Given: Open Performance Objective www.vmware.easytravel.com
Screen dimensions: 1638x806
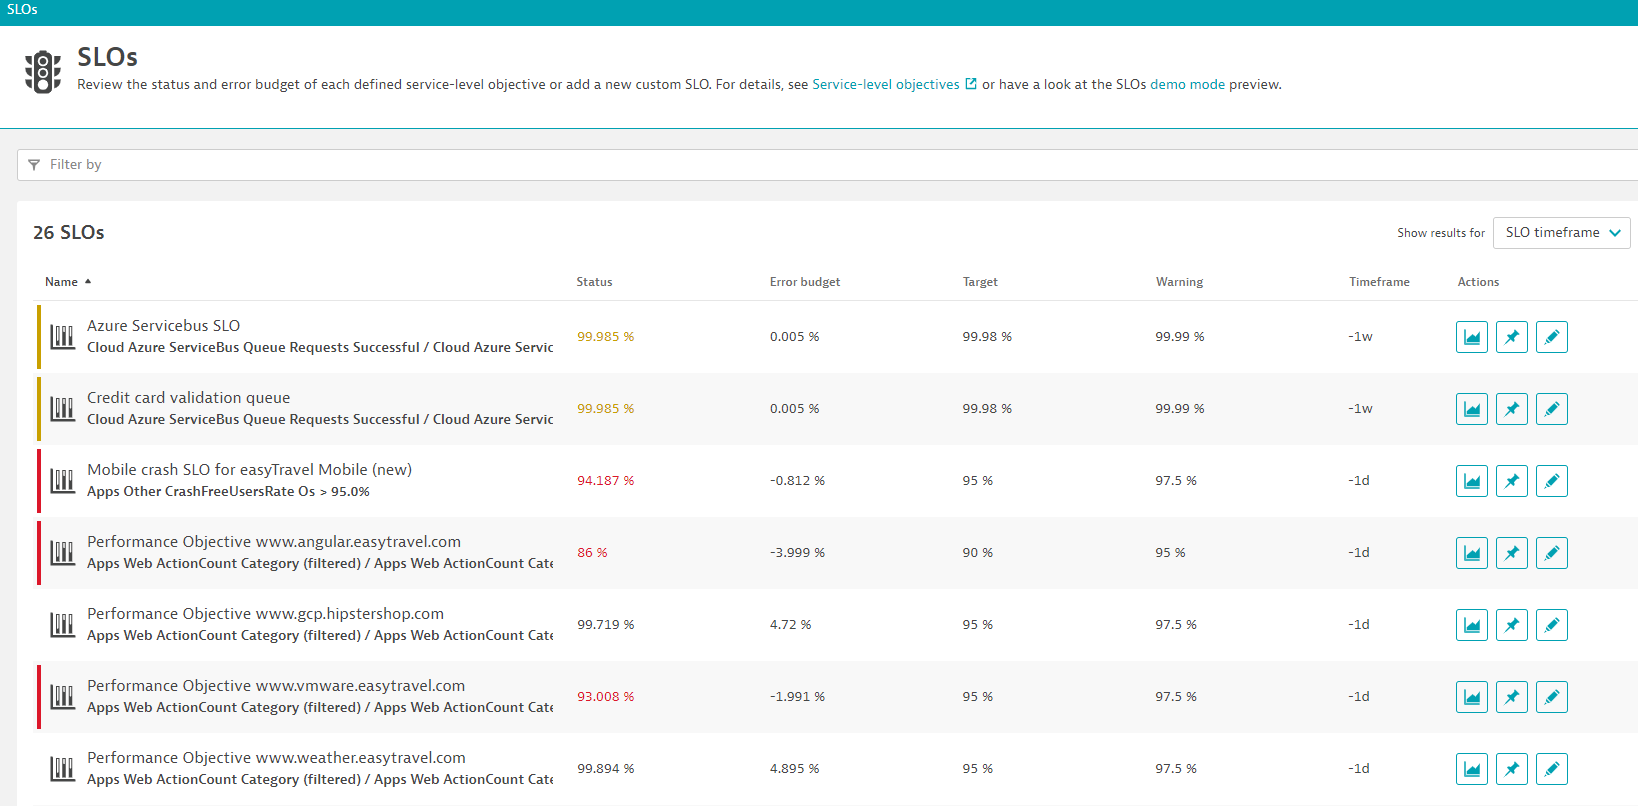Looking at the screenshot, I should coord(276,686).
